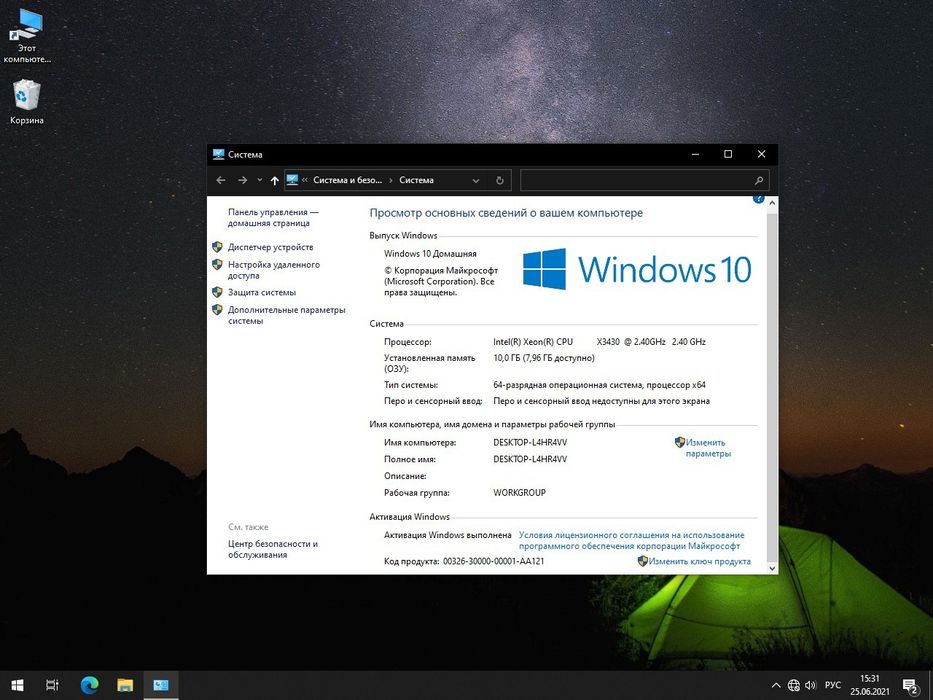This screenshot has width=933, height=700.
Task: Go up one level with Up arrow
Action: coord(274,180)
